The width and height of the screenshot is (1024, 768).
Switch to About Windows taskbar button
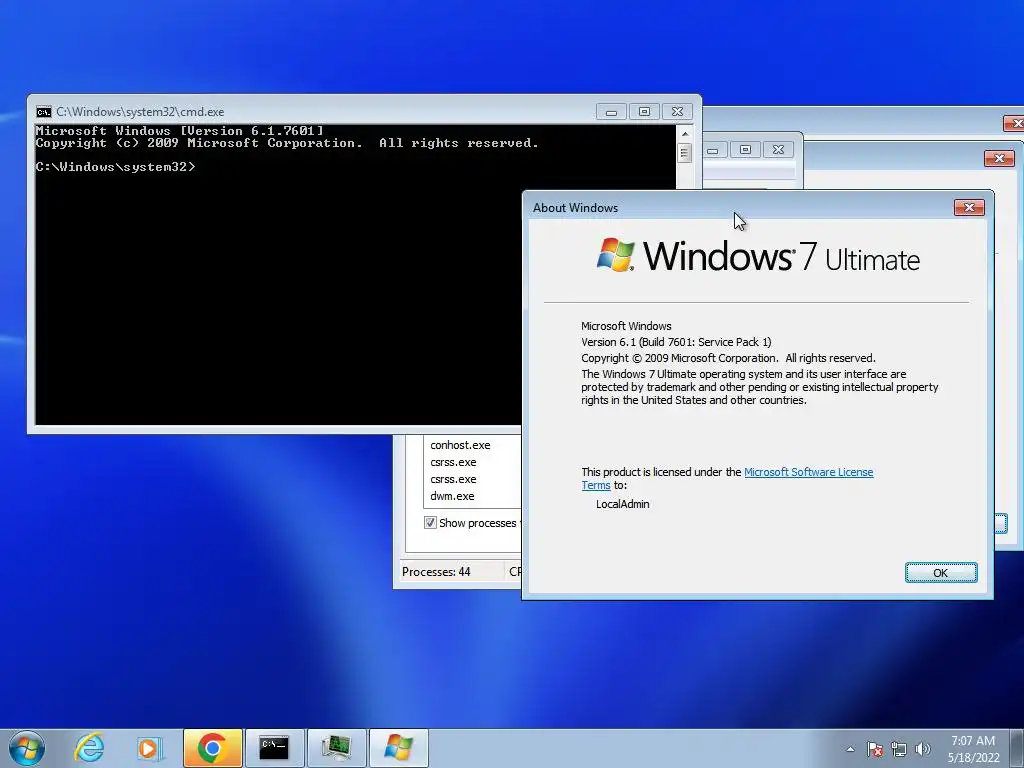click(398, 748)
